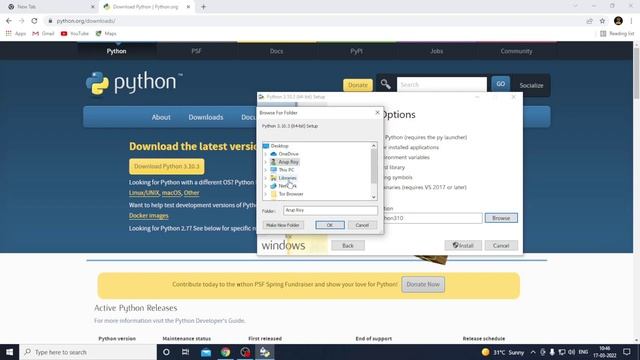The height and width of the screenshot is (360, 640).
Task: Bookmark page with the star icon
Action: tap(602, 21)
